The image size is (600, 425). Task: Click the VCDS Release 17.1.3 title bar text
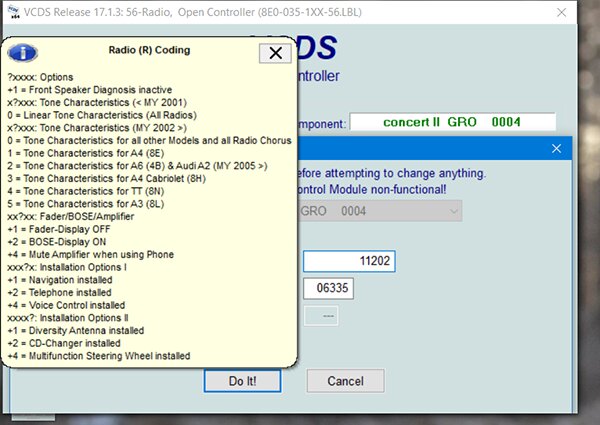point(192,12)
